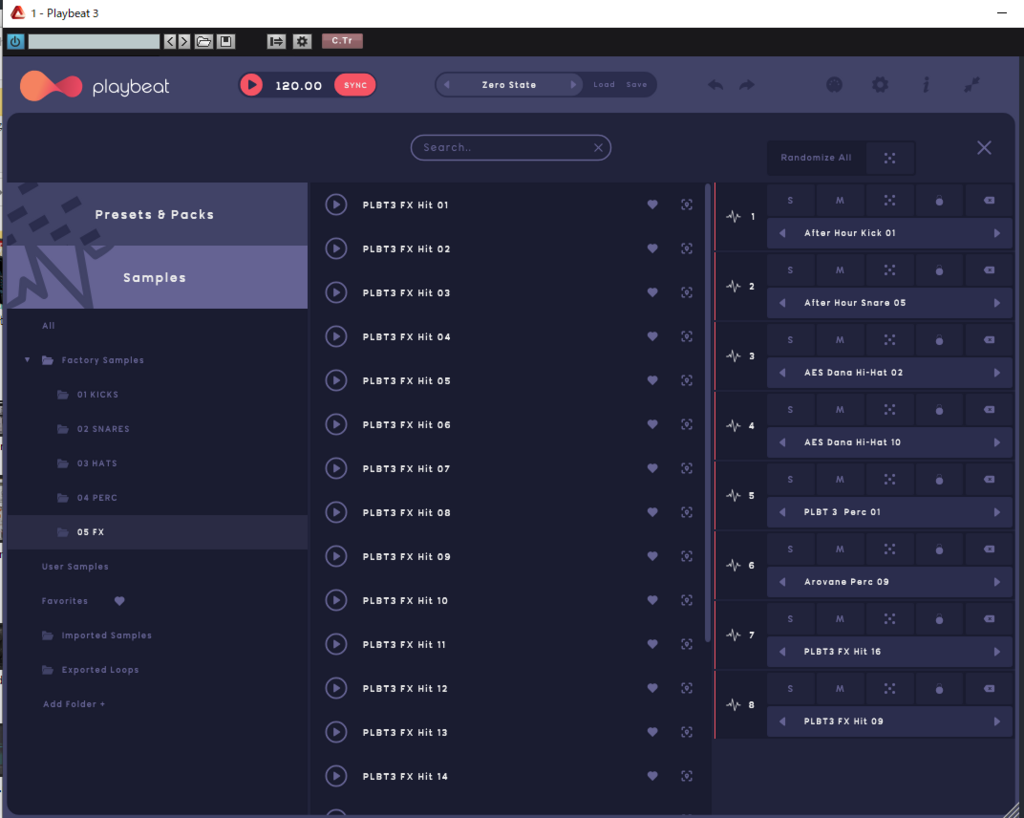Clear the sample on track 2

click(989, 270)
